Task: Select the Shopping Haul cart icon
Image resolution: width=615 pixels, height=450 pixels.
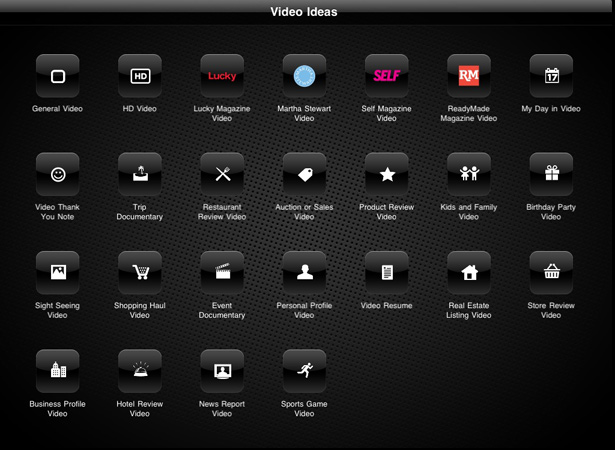Action: coord(140,273)
